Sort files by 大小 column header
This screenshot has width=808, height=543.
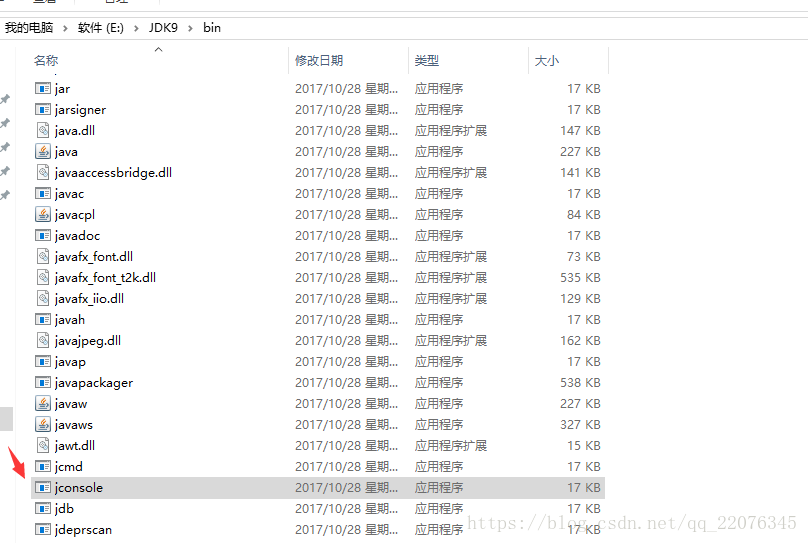click(547, 61)
